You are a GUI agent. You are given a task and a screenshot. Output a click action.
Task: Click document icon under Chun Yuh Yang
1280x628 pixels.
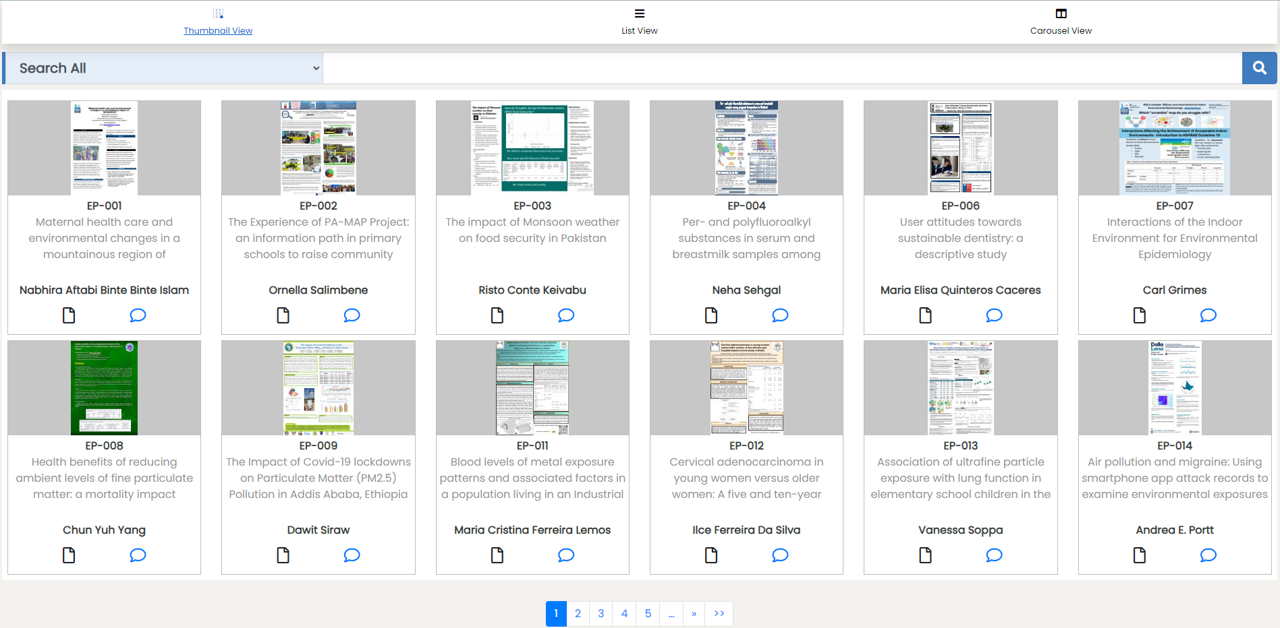69,556
